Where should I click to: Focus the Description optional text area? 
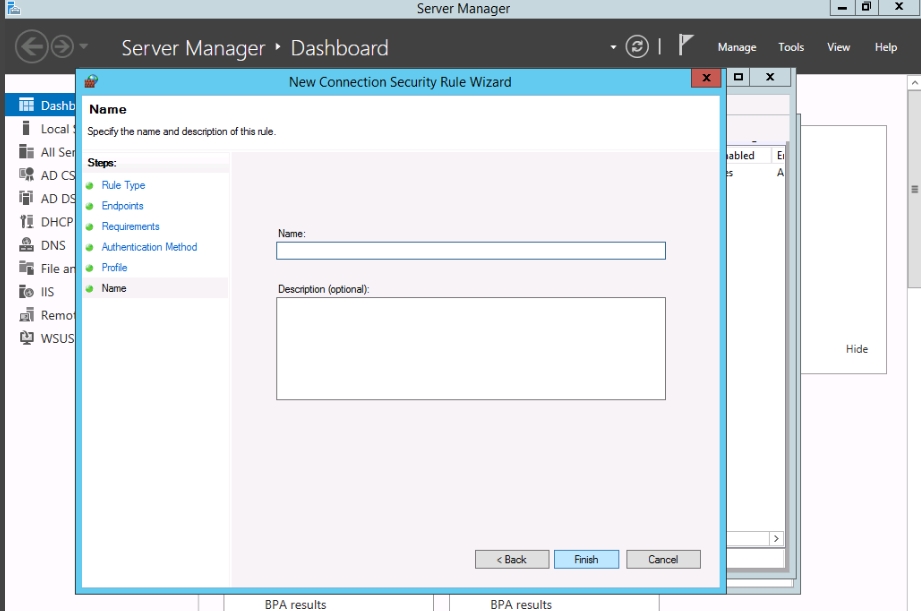[470, 348]
